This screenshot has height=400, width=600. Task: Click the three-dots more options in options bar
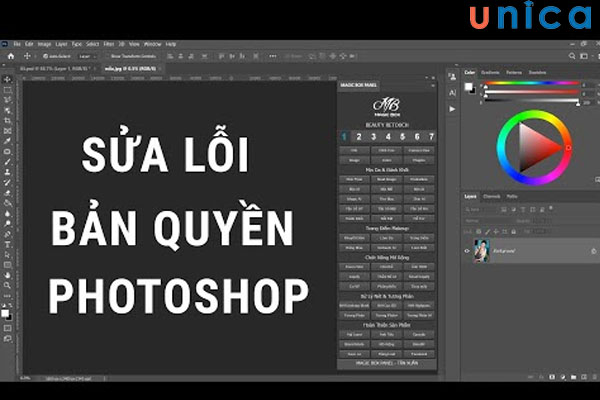point(272,56)
